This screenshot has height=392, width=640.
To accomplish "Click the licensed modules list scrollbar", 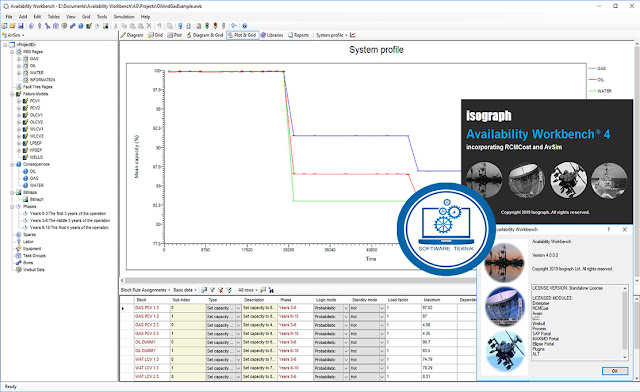I will (x=624, y=323).
